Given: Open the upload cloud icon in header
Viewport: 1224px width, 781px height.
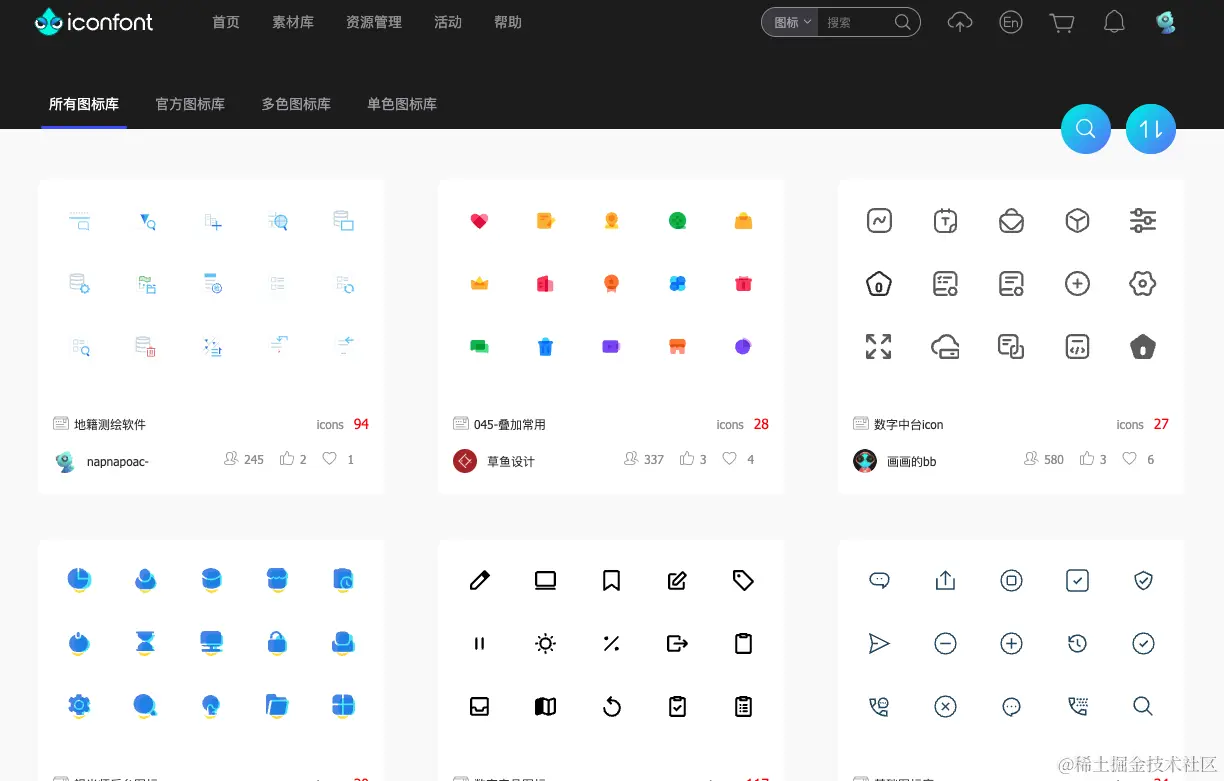Looking at the screenshot, I should [x=960, y=22].
